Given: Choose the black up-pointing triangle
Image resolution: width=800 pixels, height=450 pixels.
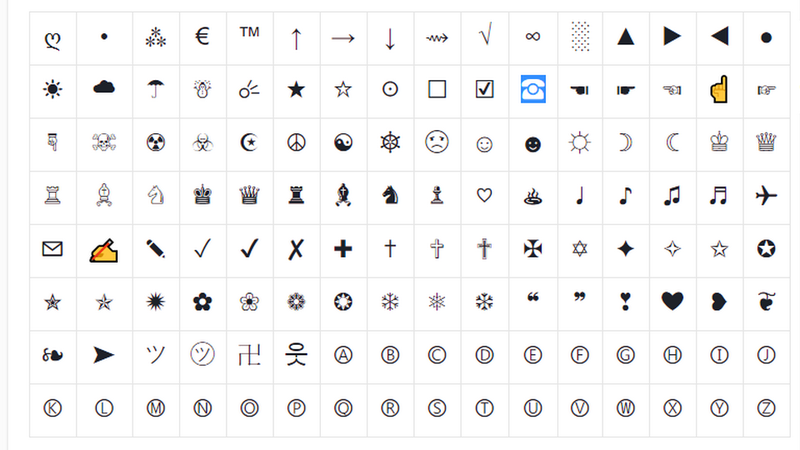Looking at the screenshot, I should click(x=626, y=37).
